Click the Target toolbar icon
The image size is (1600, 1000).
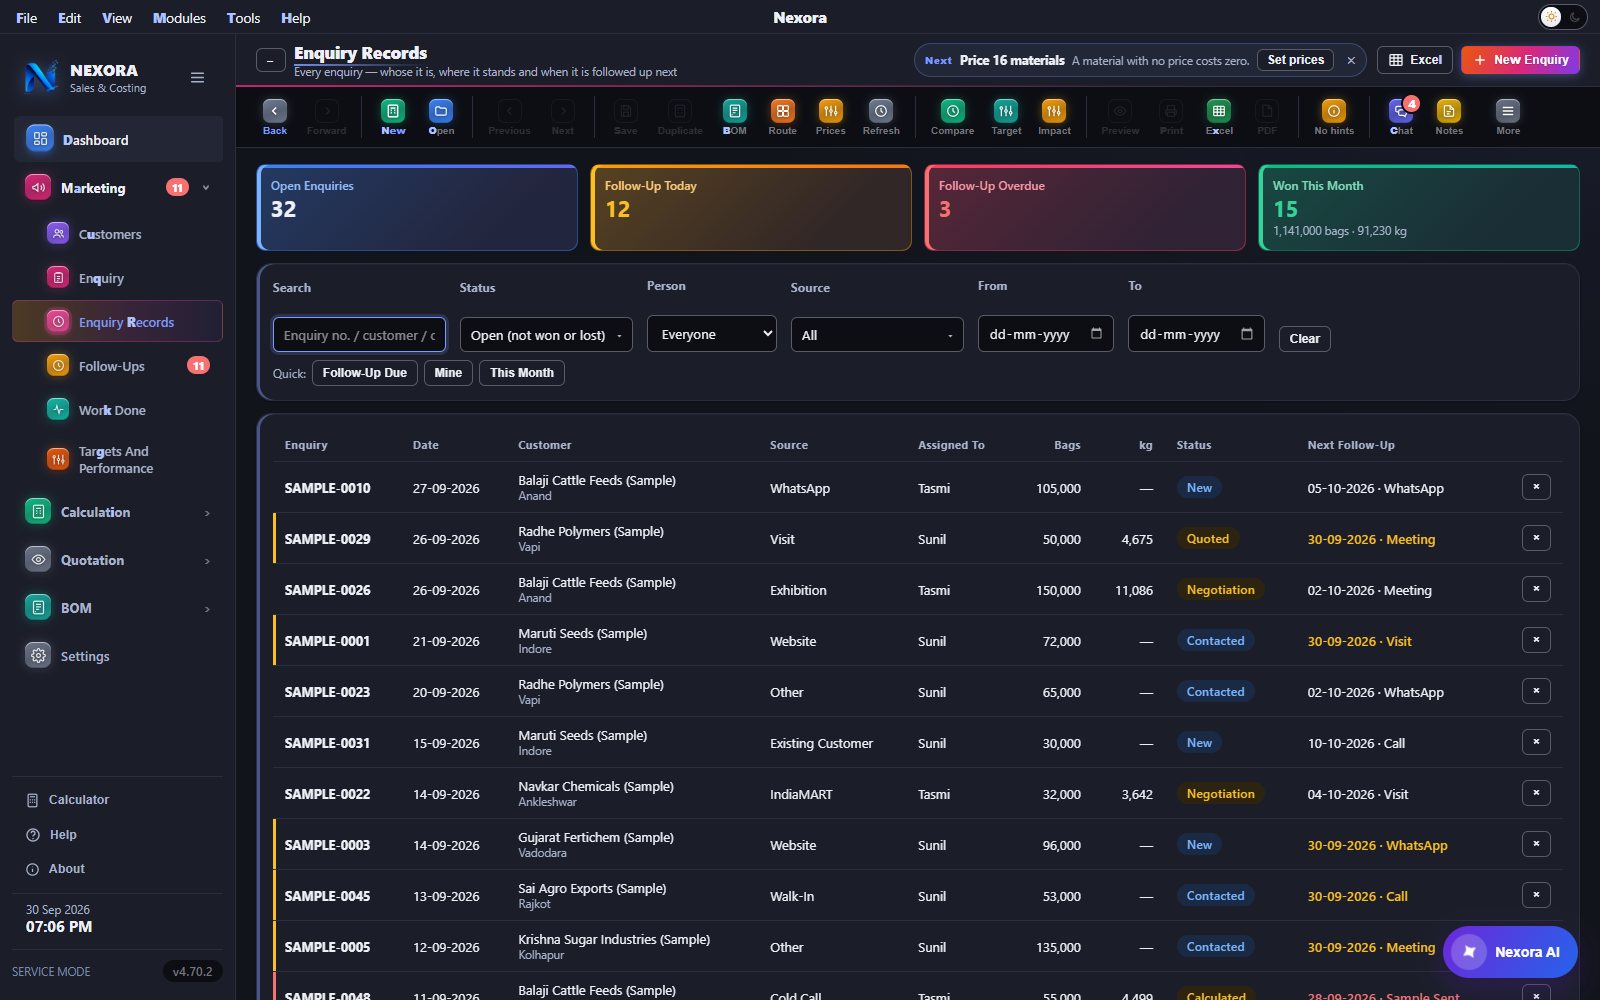[x=1006, y=117]
